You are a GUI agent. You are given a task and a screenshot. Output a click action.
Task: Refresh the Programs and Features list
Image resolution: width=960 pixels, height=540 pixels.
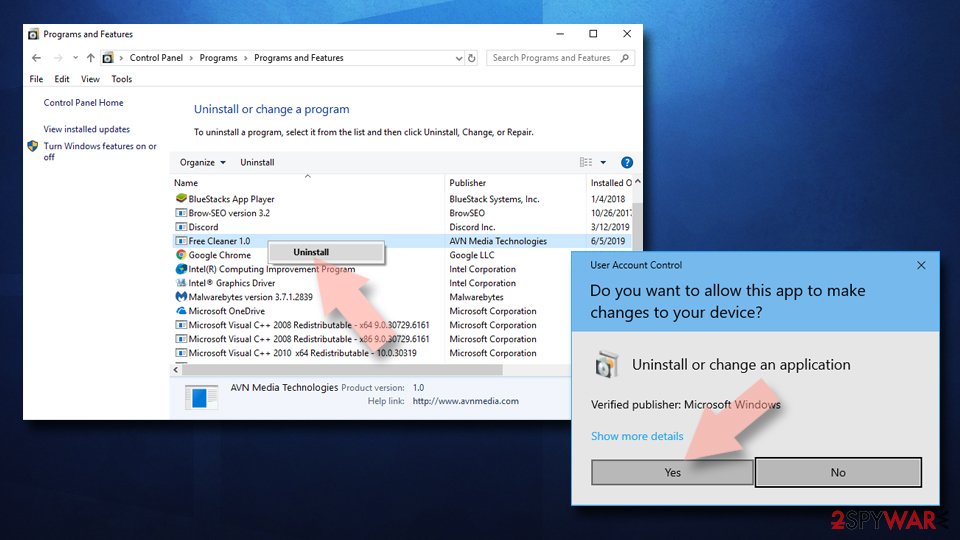tap(471, 58)
